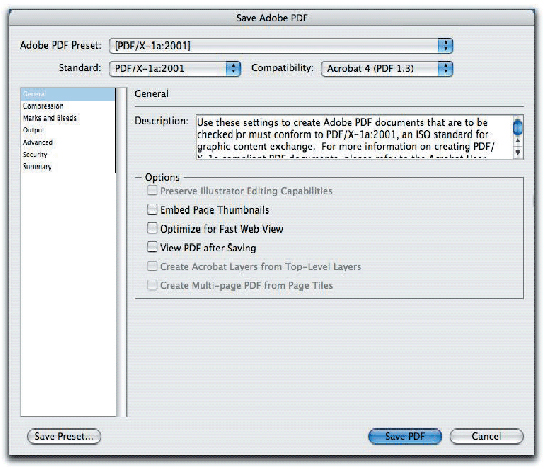Toggle Preserve Illustrator Editing Capabilities checkbox
Viewport: 545px width, 469px height.
point(152,191)
